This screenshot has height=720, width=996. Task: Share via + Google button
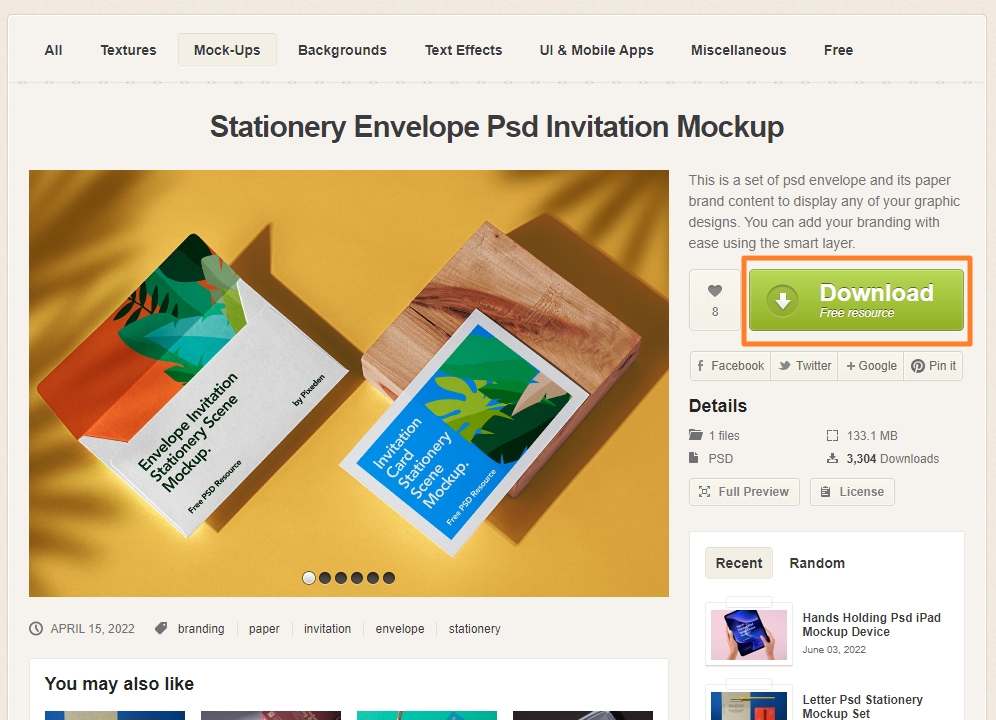tap(871, 365)
